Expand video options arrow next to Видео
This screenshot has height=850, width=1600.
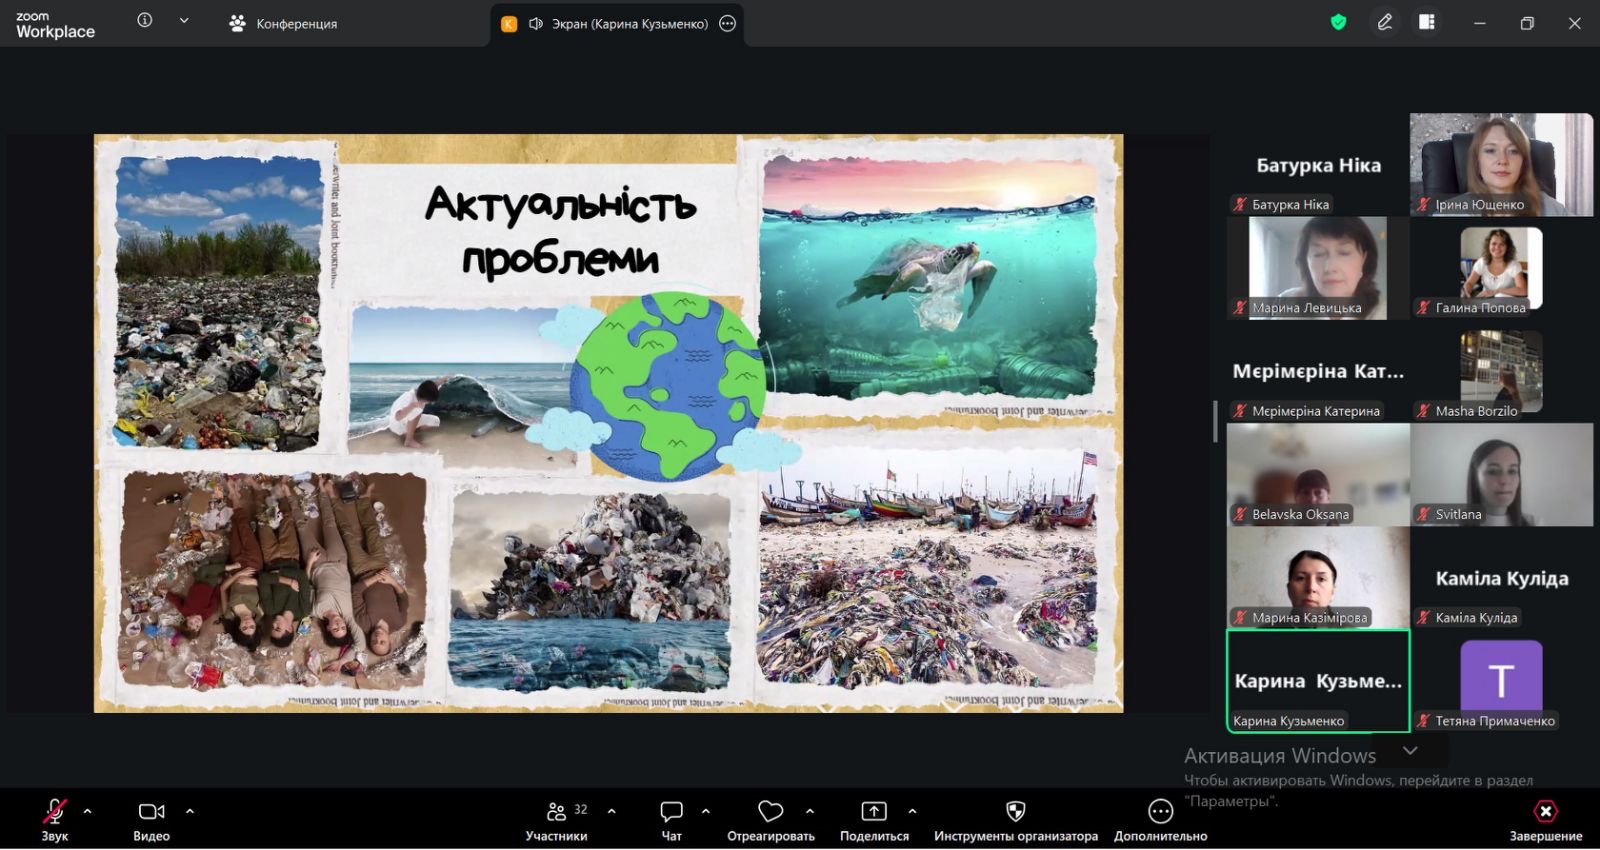190,811
